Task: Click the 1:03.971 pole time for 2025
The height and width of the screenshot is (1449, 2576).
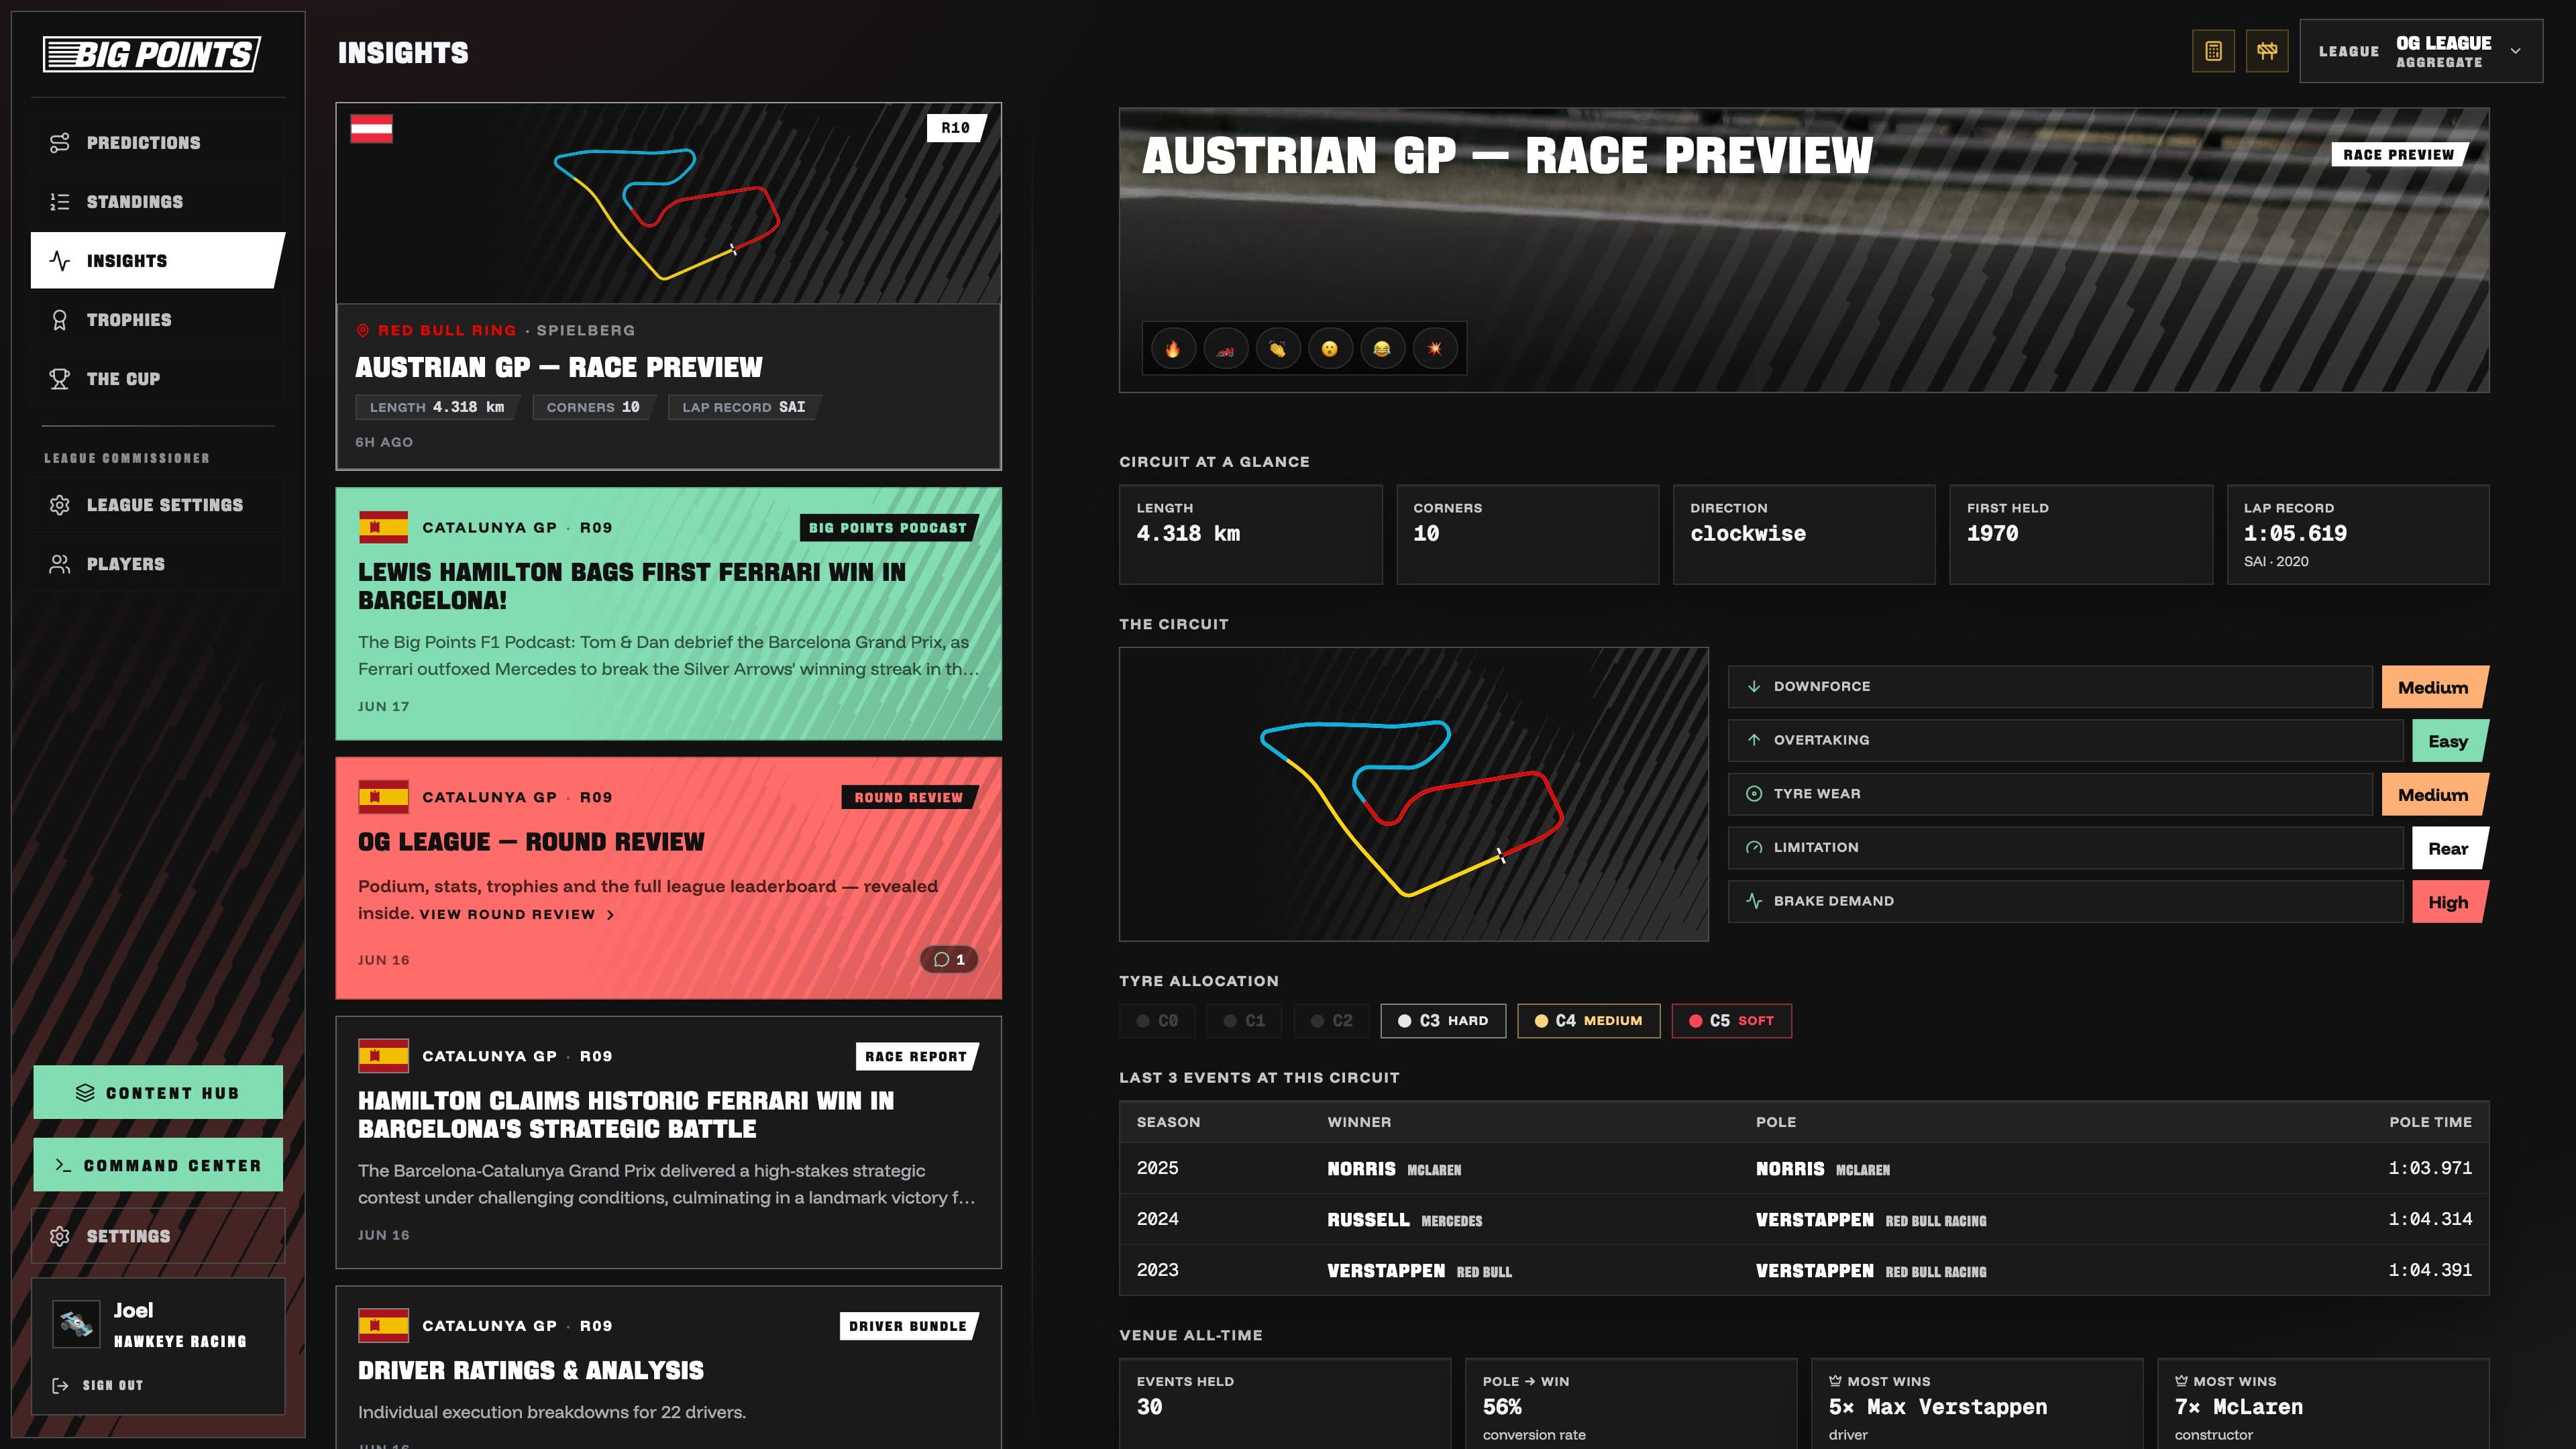Action: point(2430,1168)
